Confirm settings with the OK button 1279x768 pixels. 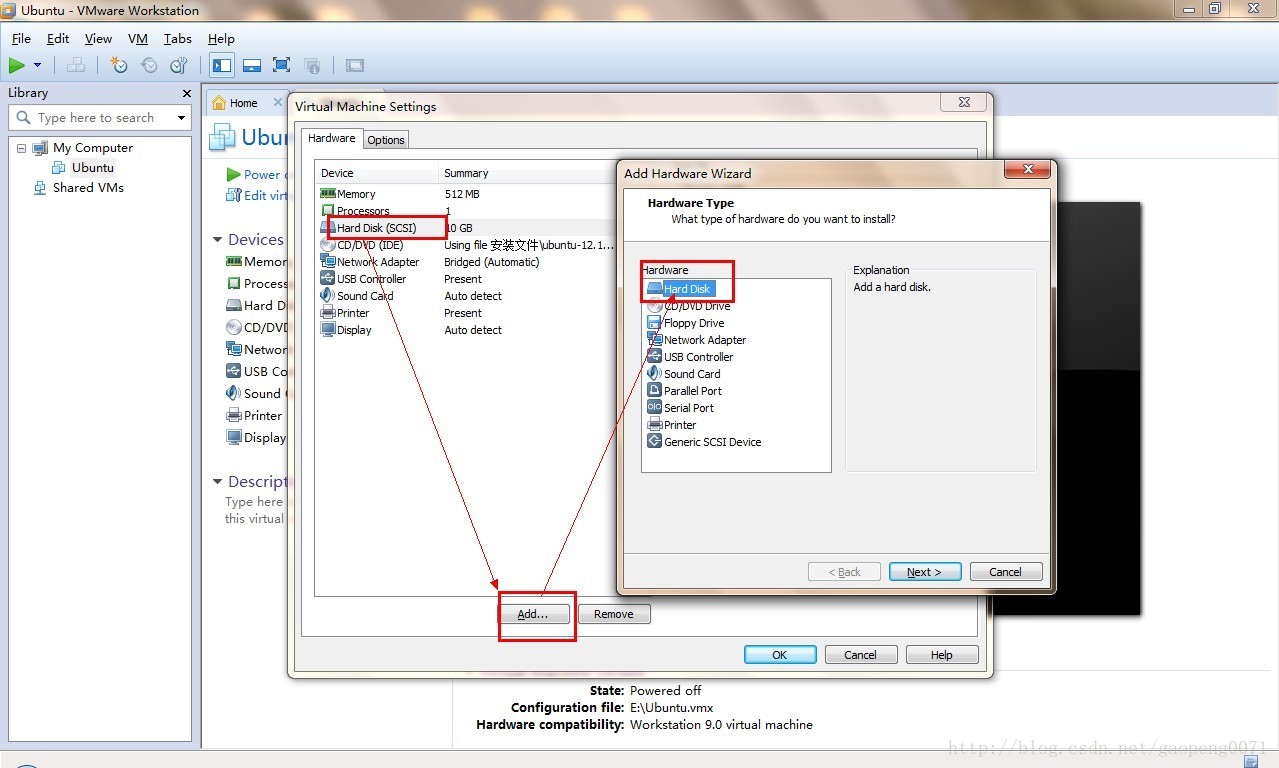pos(780,655)
